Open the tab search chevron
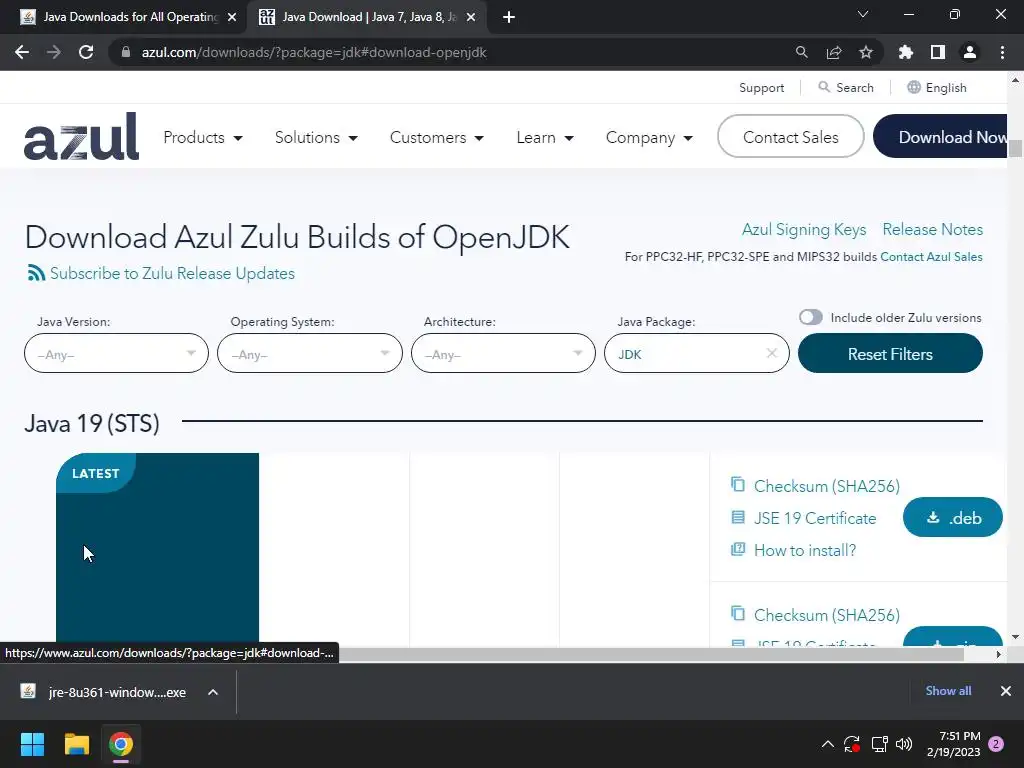 pyautogui.click(x=863, y=14)
